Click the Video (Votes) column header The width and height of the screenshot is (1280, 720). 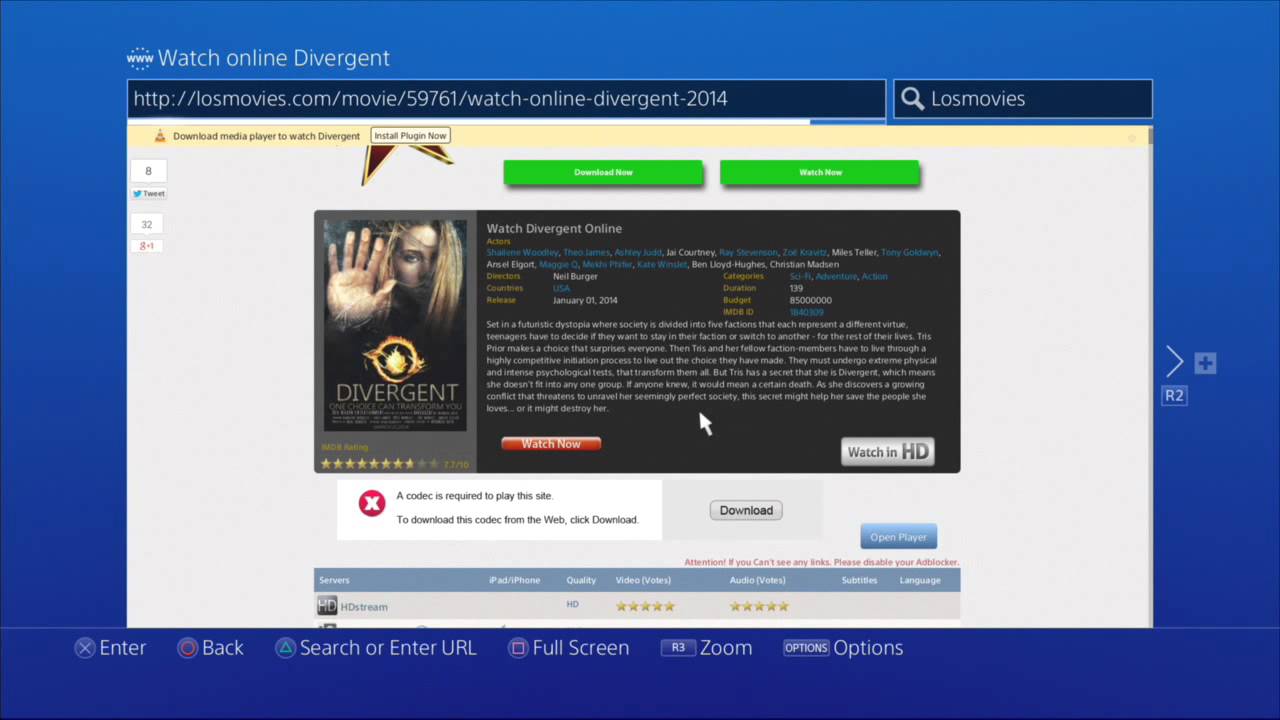click(643, 580)
